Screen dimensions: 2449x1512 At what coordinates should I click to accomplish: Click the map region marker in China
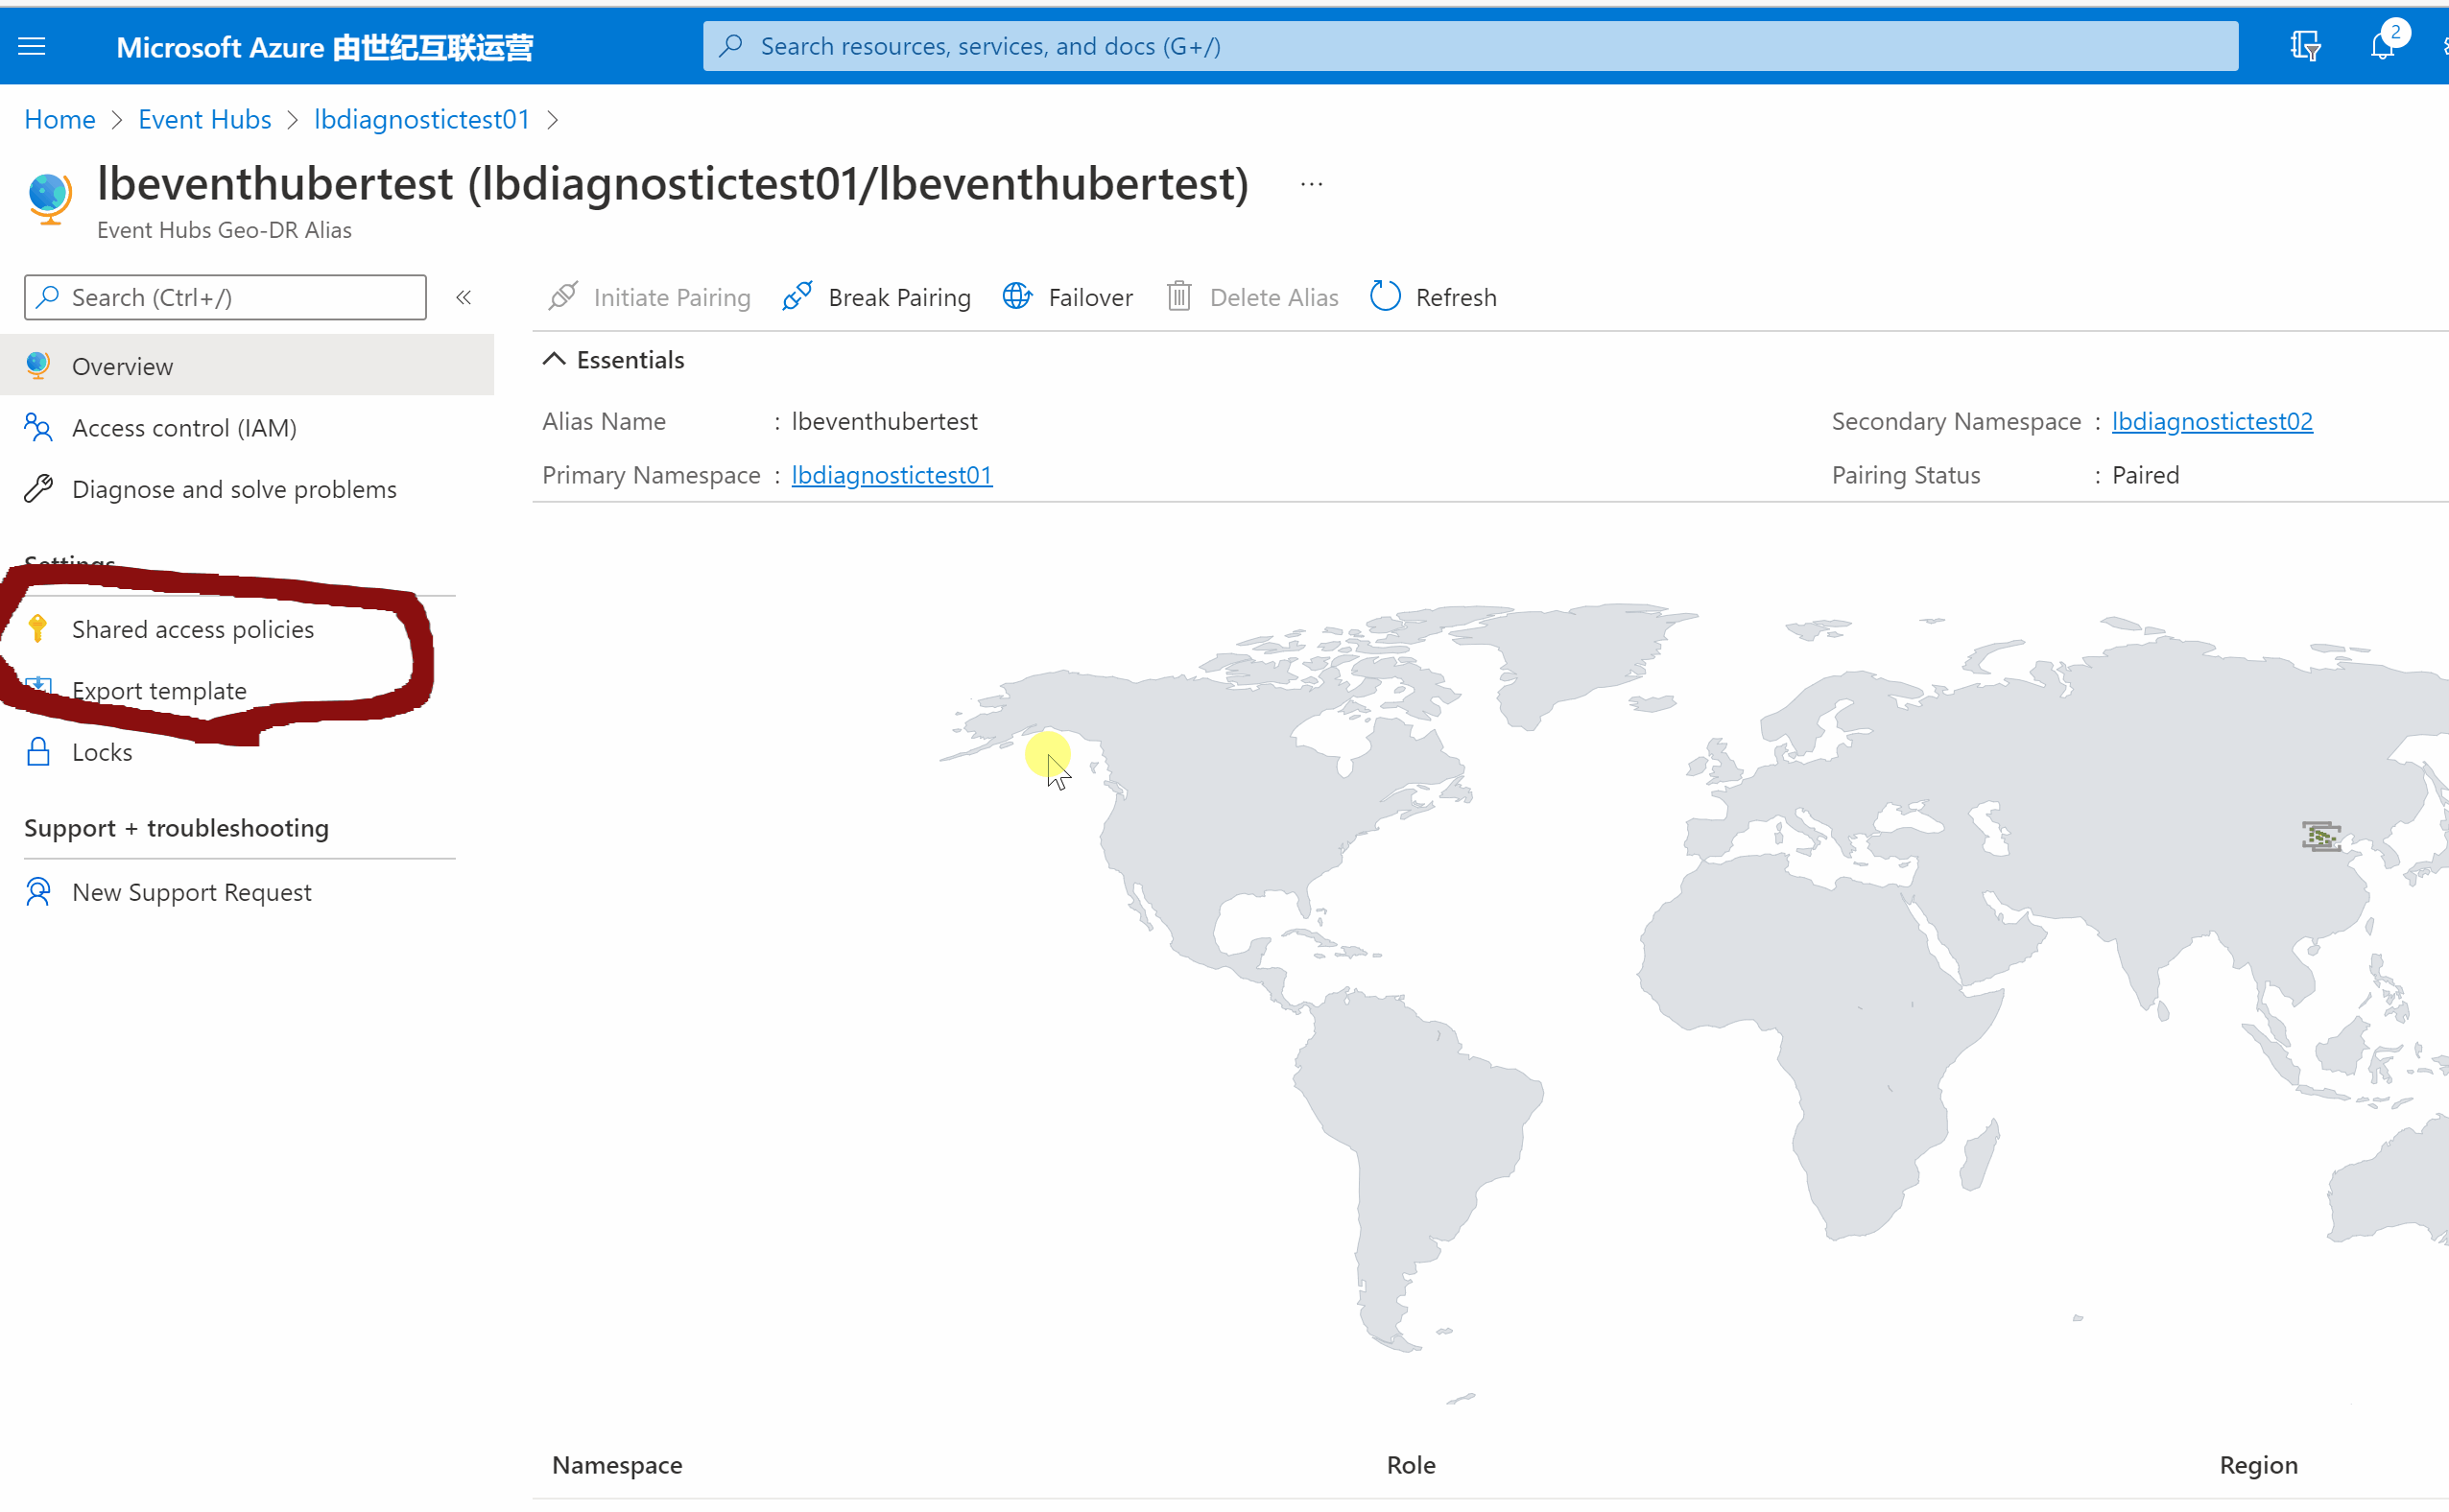[x=2321, y=836]
